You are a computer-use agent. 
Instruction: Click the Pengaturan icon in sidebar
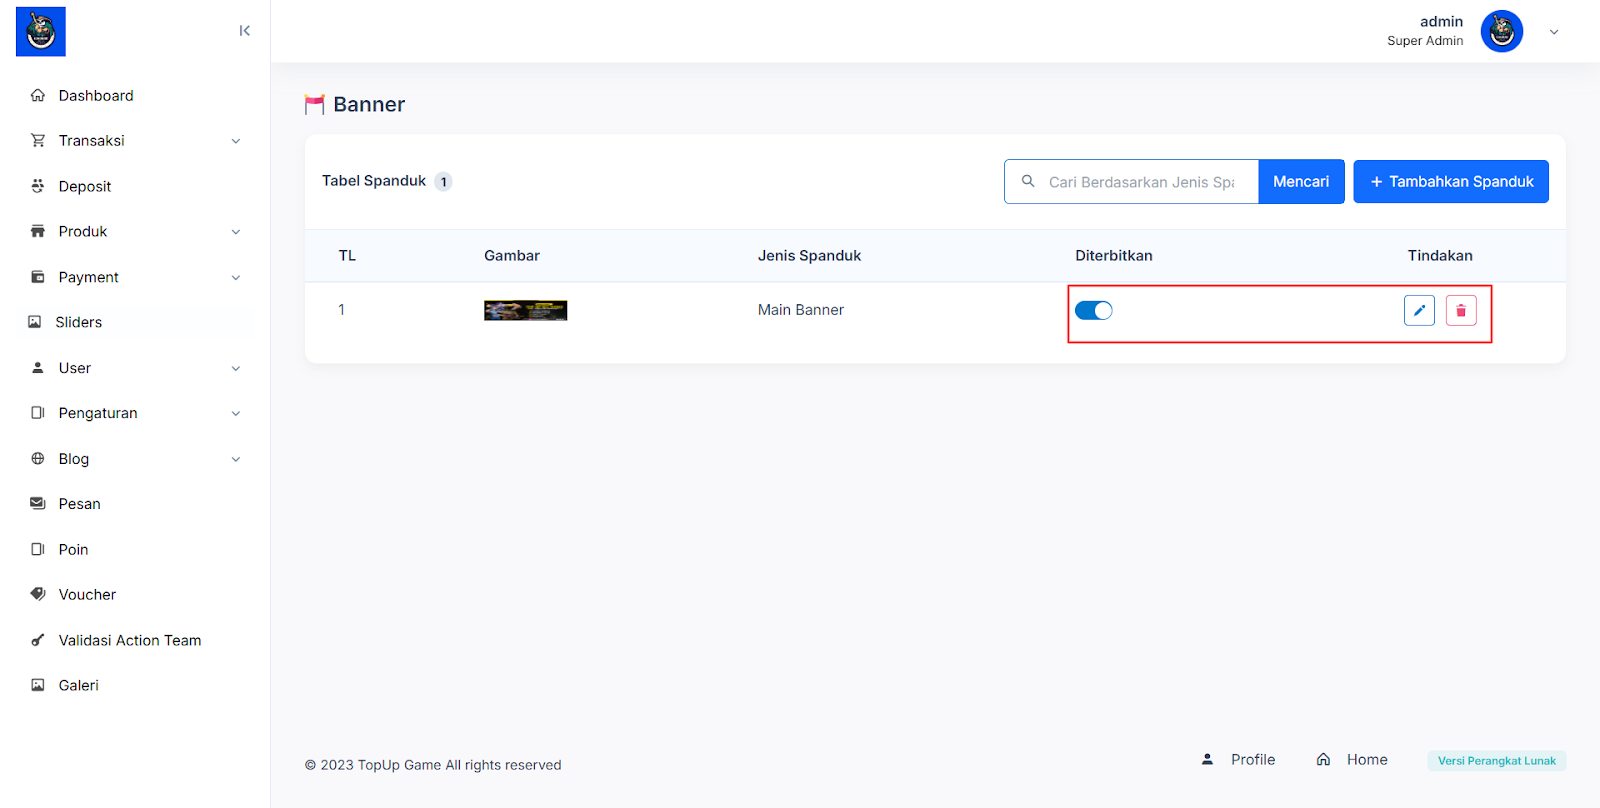coord(38,413)
